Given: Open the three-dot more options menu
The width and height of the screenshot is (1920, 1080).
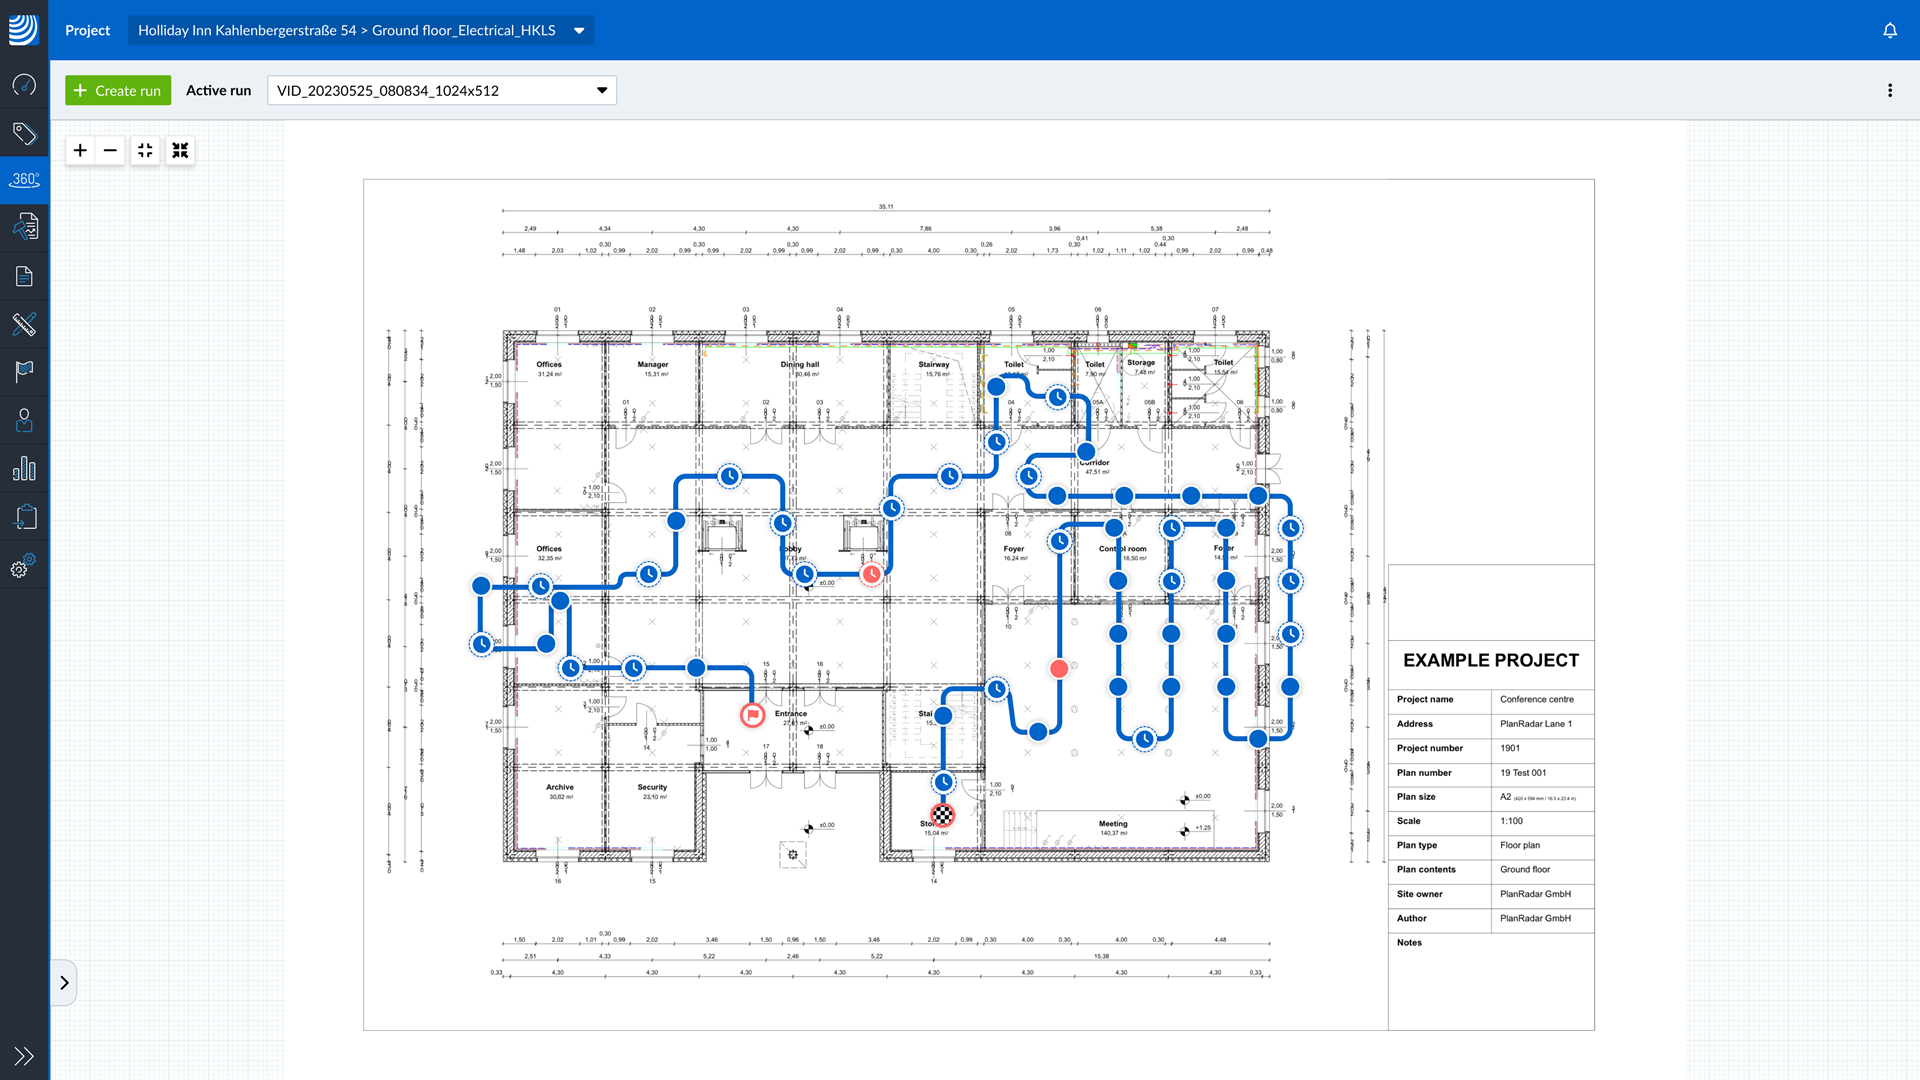Looking at the screenshot, I should pos(1890,90).
